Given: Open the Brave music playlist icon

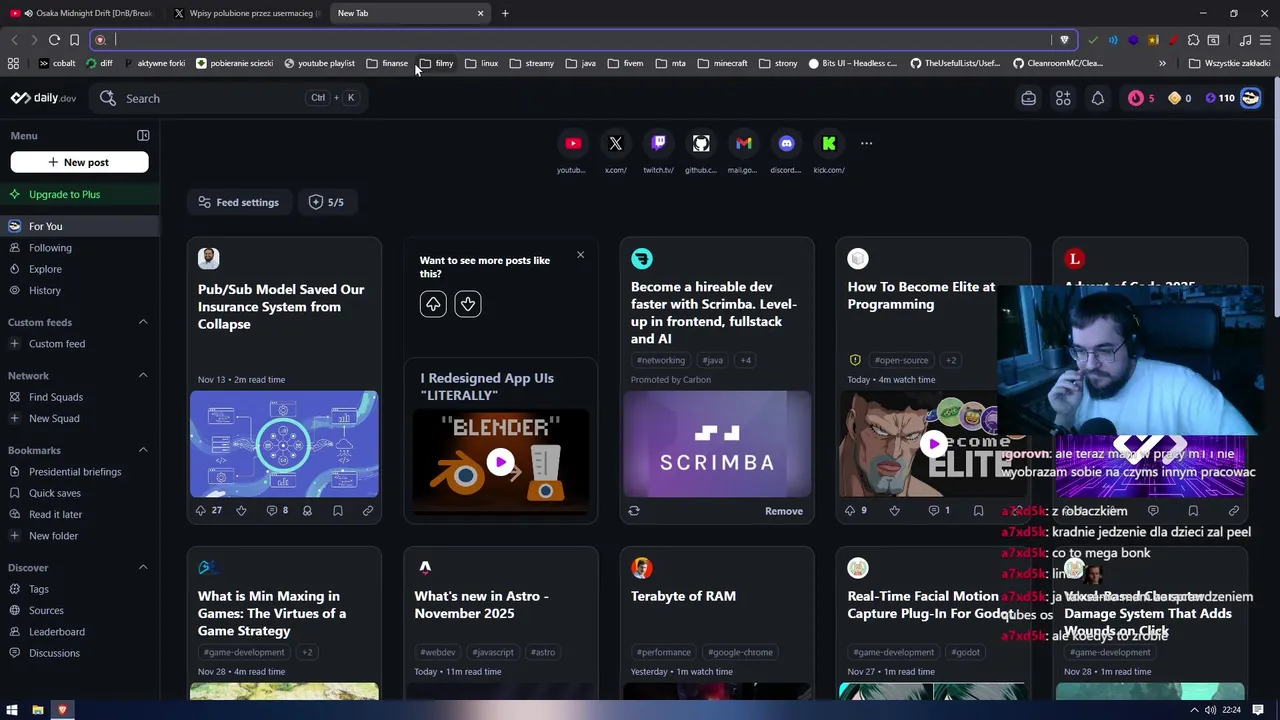Looking at the screenshot, I should 1245,40.
